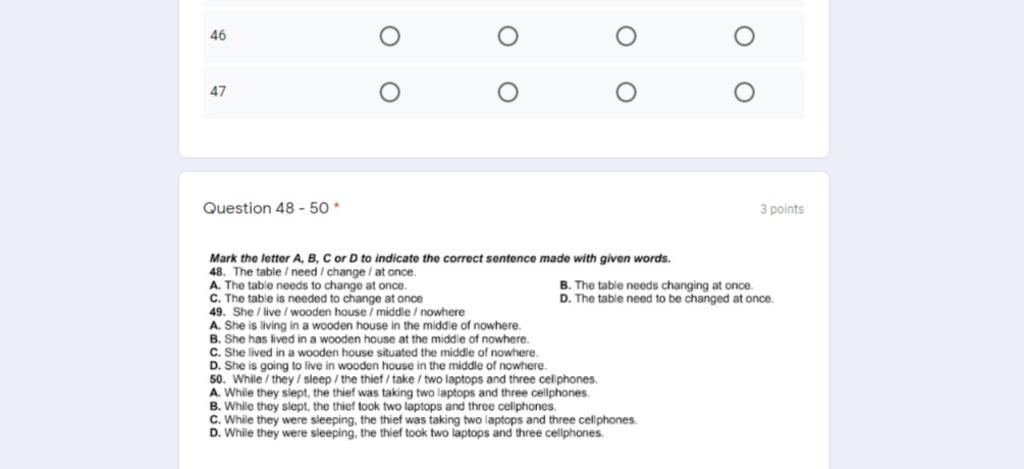The width and height of the screenshot is (1024, 469).
Task: Click the row label 47
Action: pyautogui.click(x=218, y=92)
